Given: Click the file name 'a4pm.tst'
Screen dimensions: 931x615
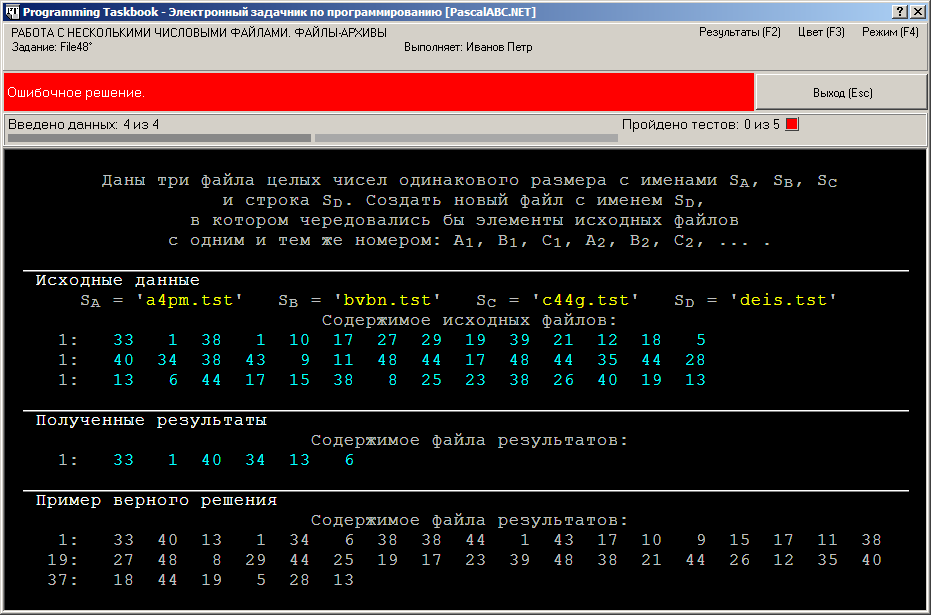Looking at the screenshot, I should tap(189, 300).
